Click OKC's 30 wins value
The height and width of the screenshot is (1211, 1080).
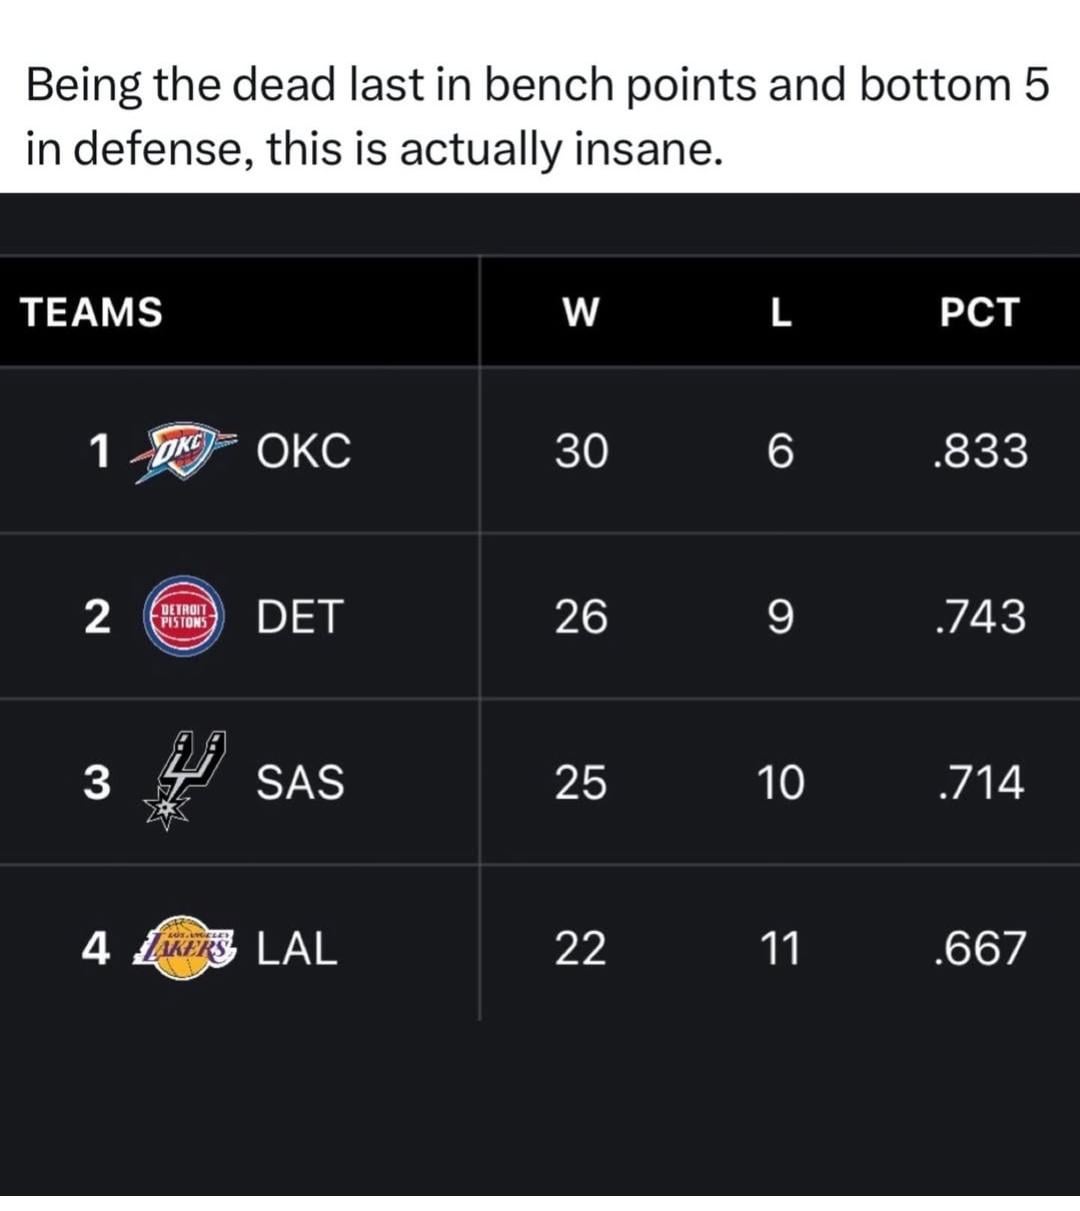(x=581, y=452)
